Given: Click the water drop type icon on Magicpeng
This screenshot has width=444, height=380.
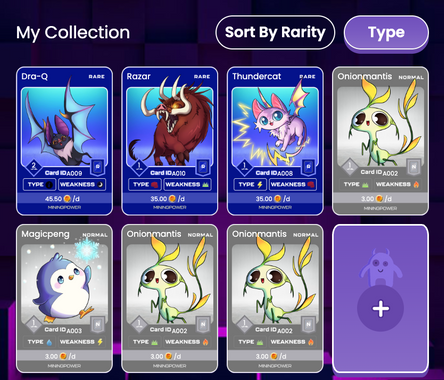Looking at the screenshot, I should 49,342.
